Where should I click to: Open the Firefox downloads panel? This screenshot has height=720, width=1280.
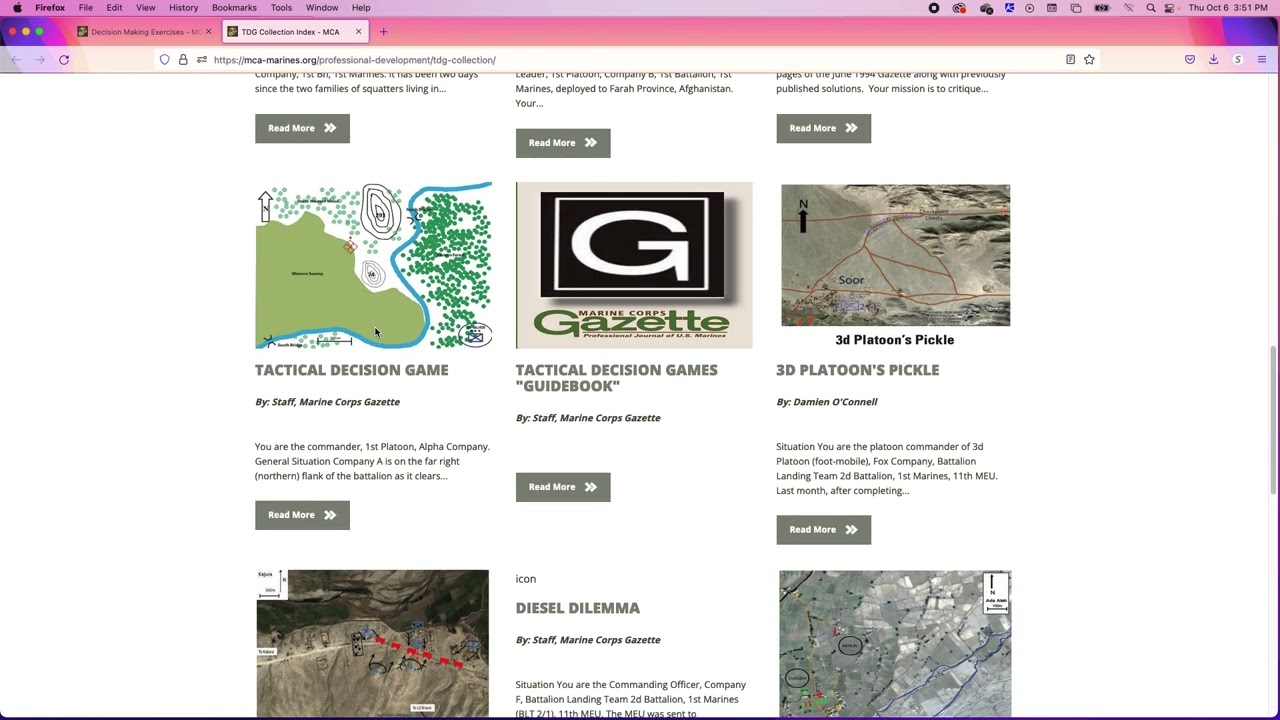(1213, 60)
